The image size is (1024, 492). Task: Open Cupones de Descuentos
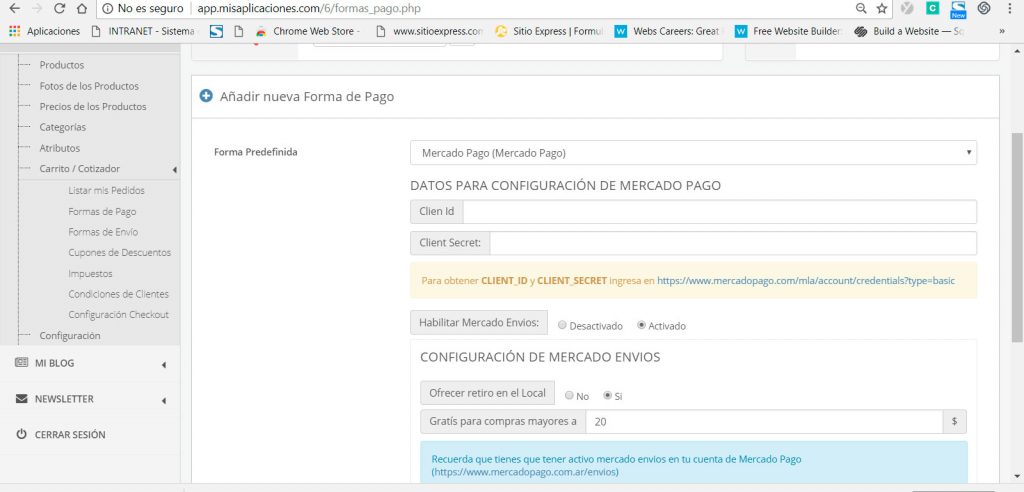[x=120, y=252]
